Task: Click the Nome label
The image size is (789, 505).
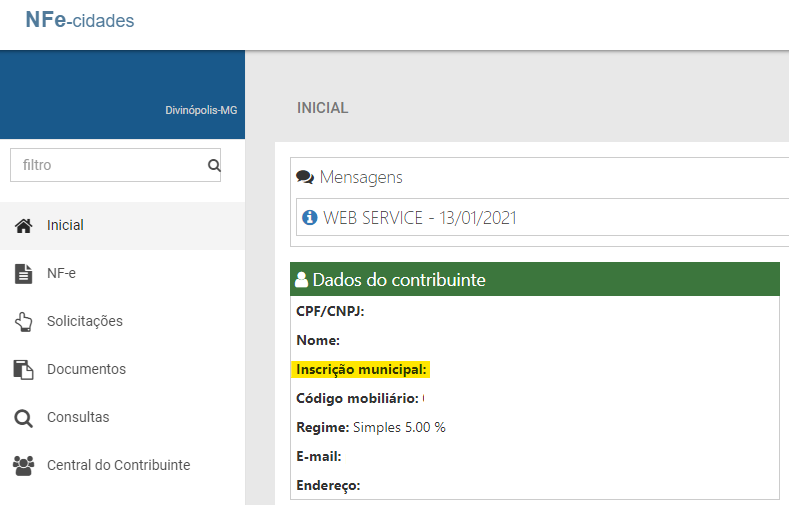Action: 318,341
